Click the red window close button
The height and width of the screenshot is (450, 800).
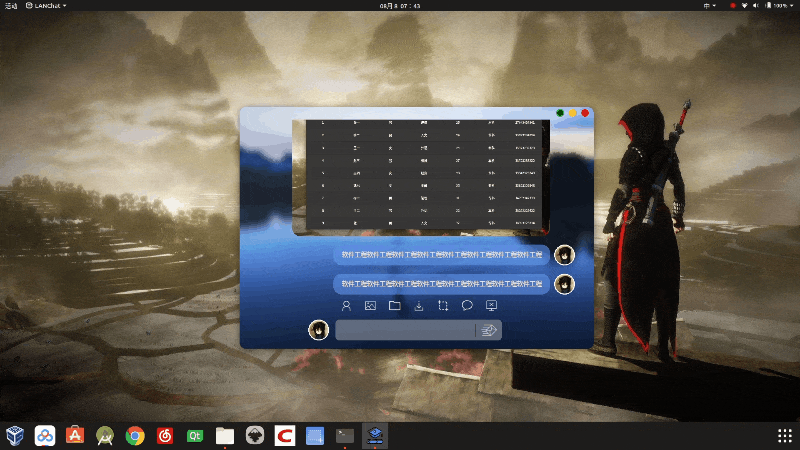click(x=585, y=113)
